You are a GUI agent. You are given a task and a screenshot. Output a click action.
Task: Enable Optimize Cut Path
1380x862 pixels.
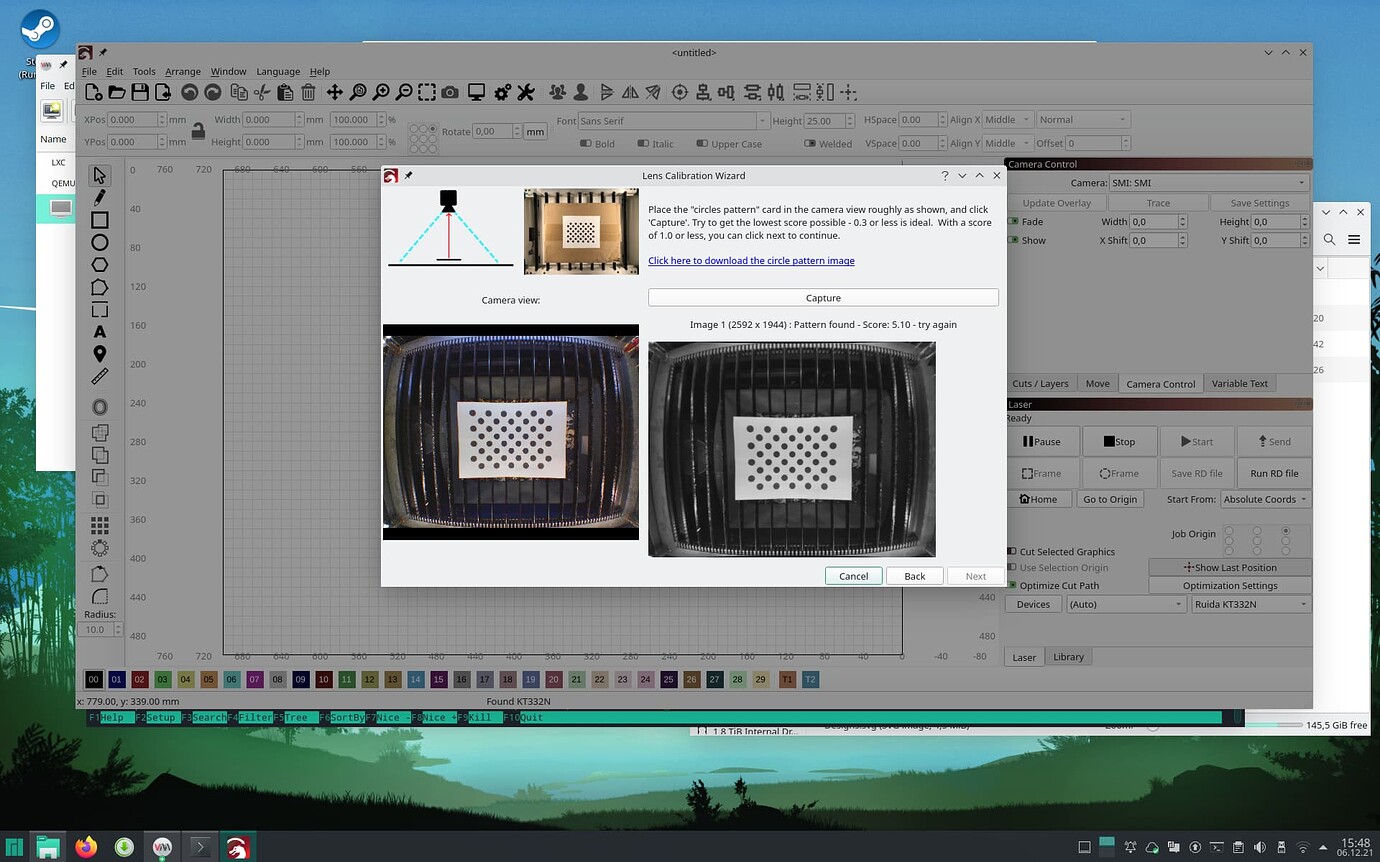[1012, 585]
